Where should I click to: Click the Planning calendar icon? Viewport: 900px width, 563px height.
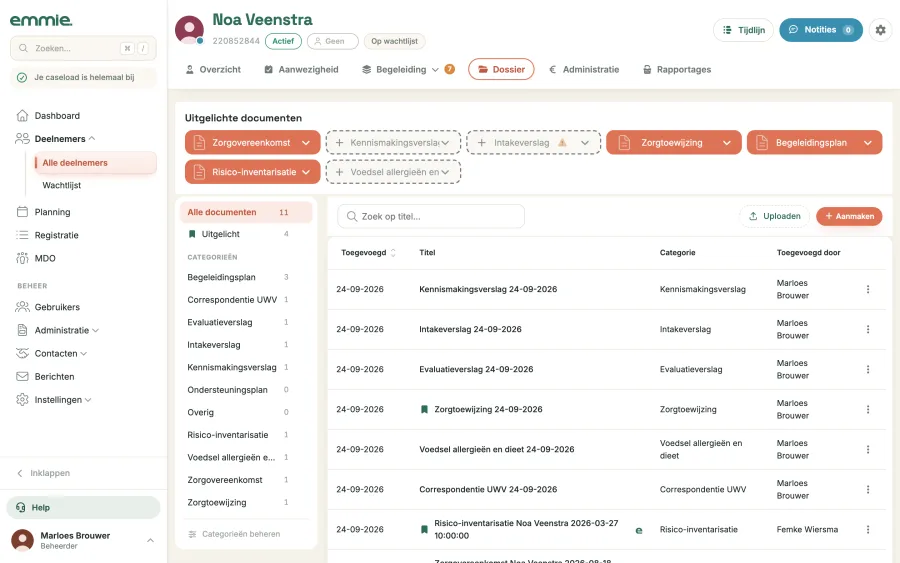pos(22,212)
